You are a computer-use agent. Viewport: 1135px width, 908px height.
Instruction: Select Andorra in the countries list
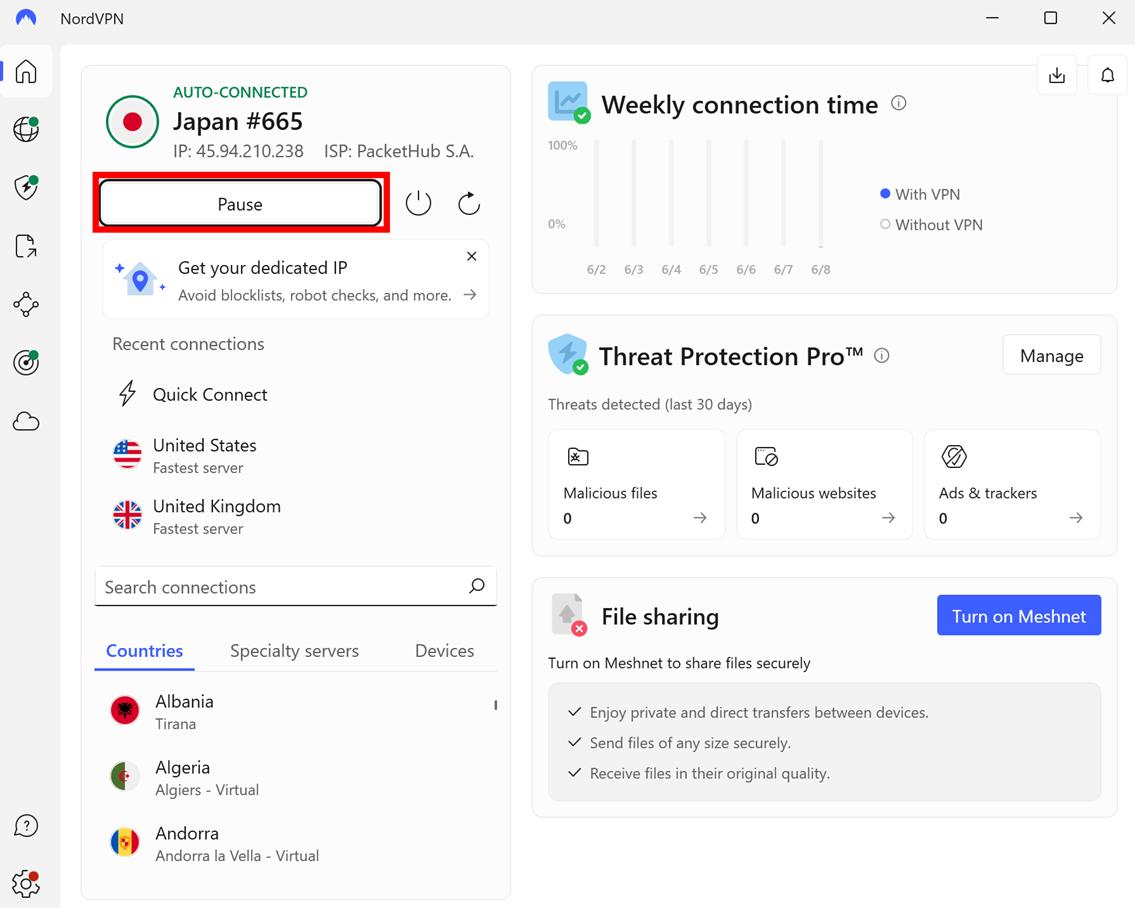click(x=295, y=843)
